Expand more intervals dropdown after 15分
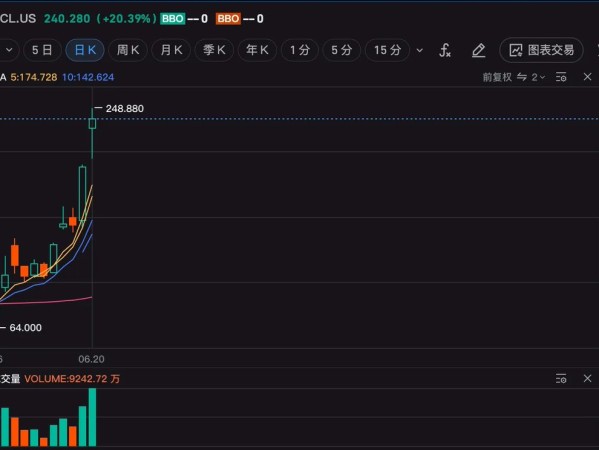599x450 pixels. coord(419,50)
